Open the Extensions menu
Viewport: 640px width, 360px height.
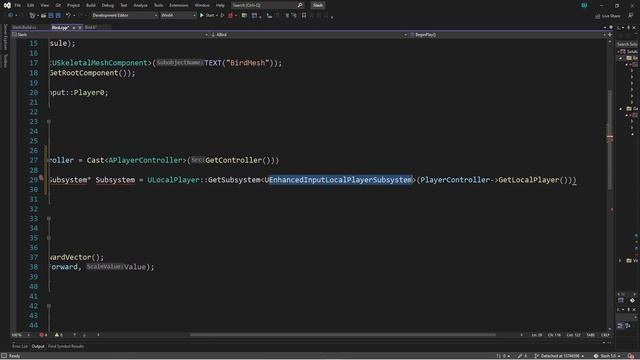click(179, 5)
